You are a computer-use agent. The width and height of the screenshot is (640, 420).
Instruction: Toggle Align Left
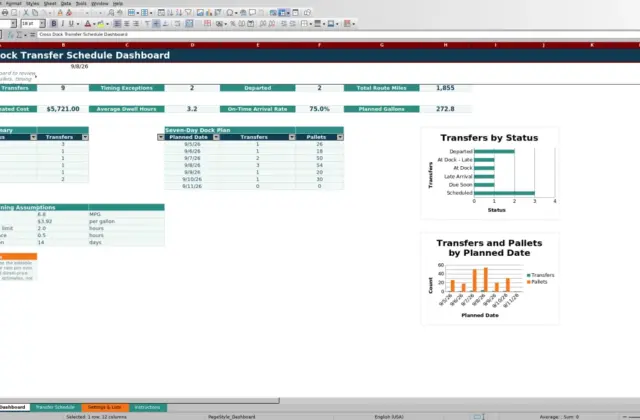(x=117, y=24)
